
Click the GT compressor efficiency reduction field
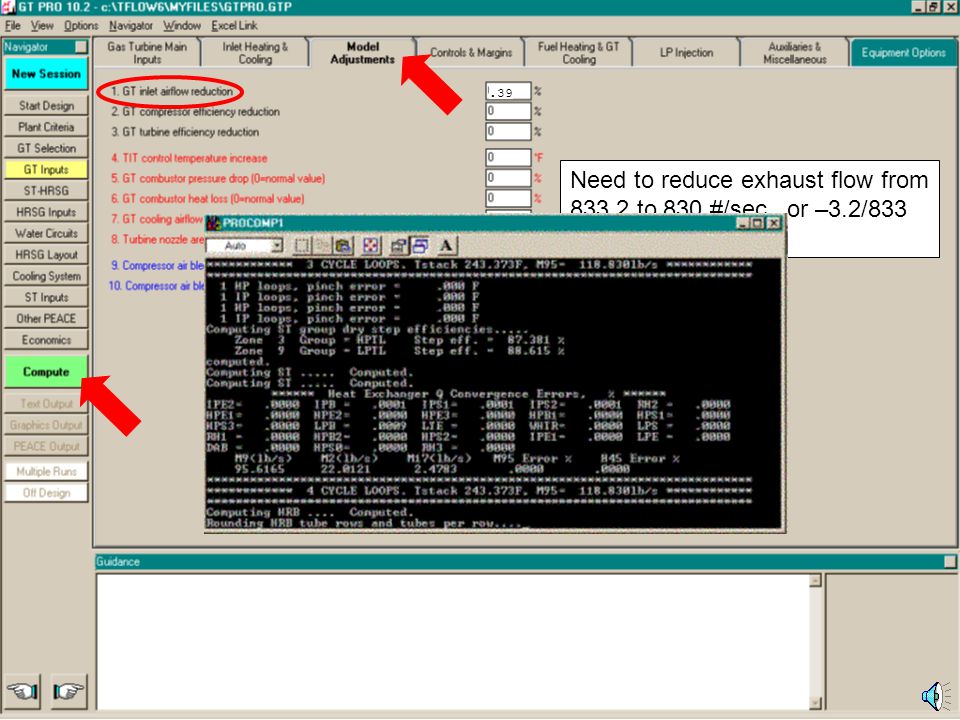508,111
